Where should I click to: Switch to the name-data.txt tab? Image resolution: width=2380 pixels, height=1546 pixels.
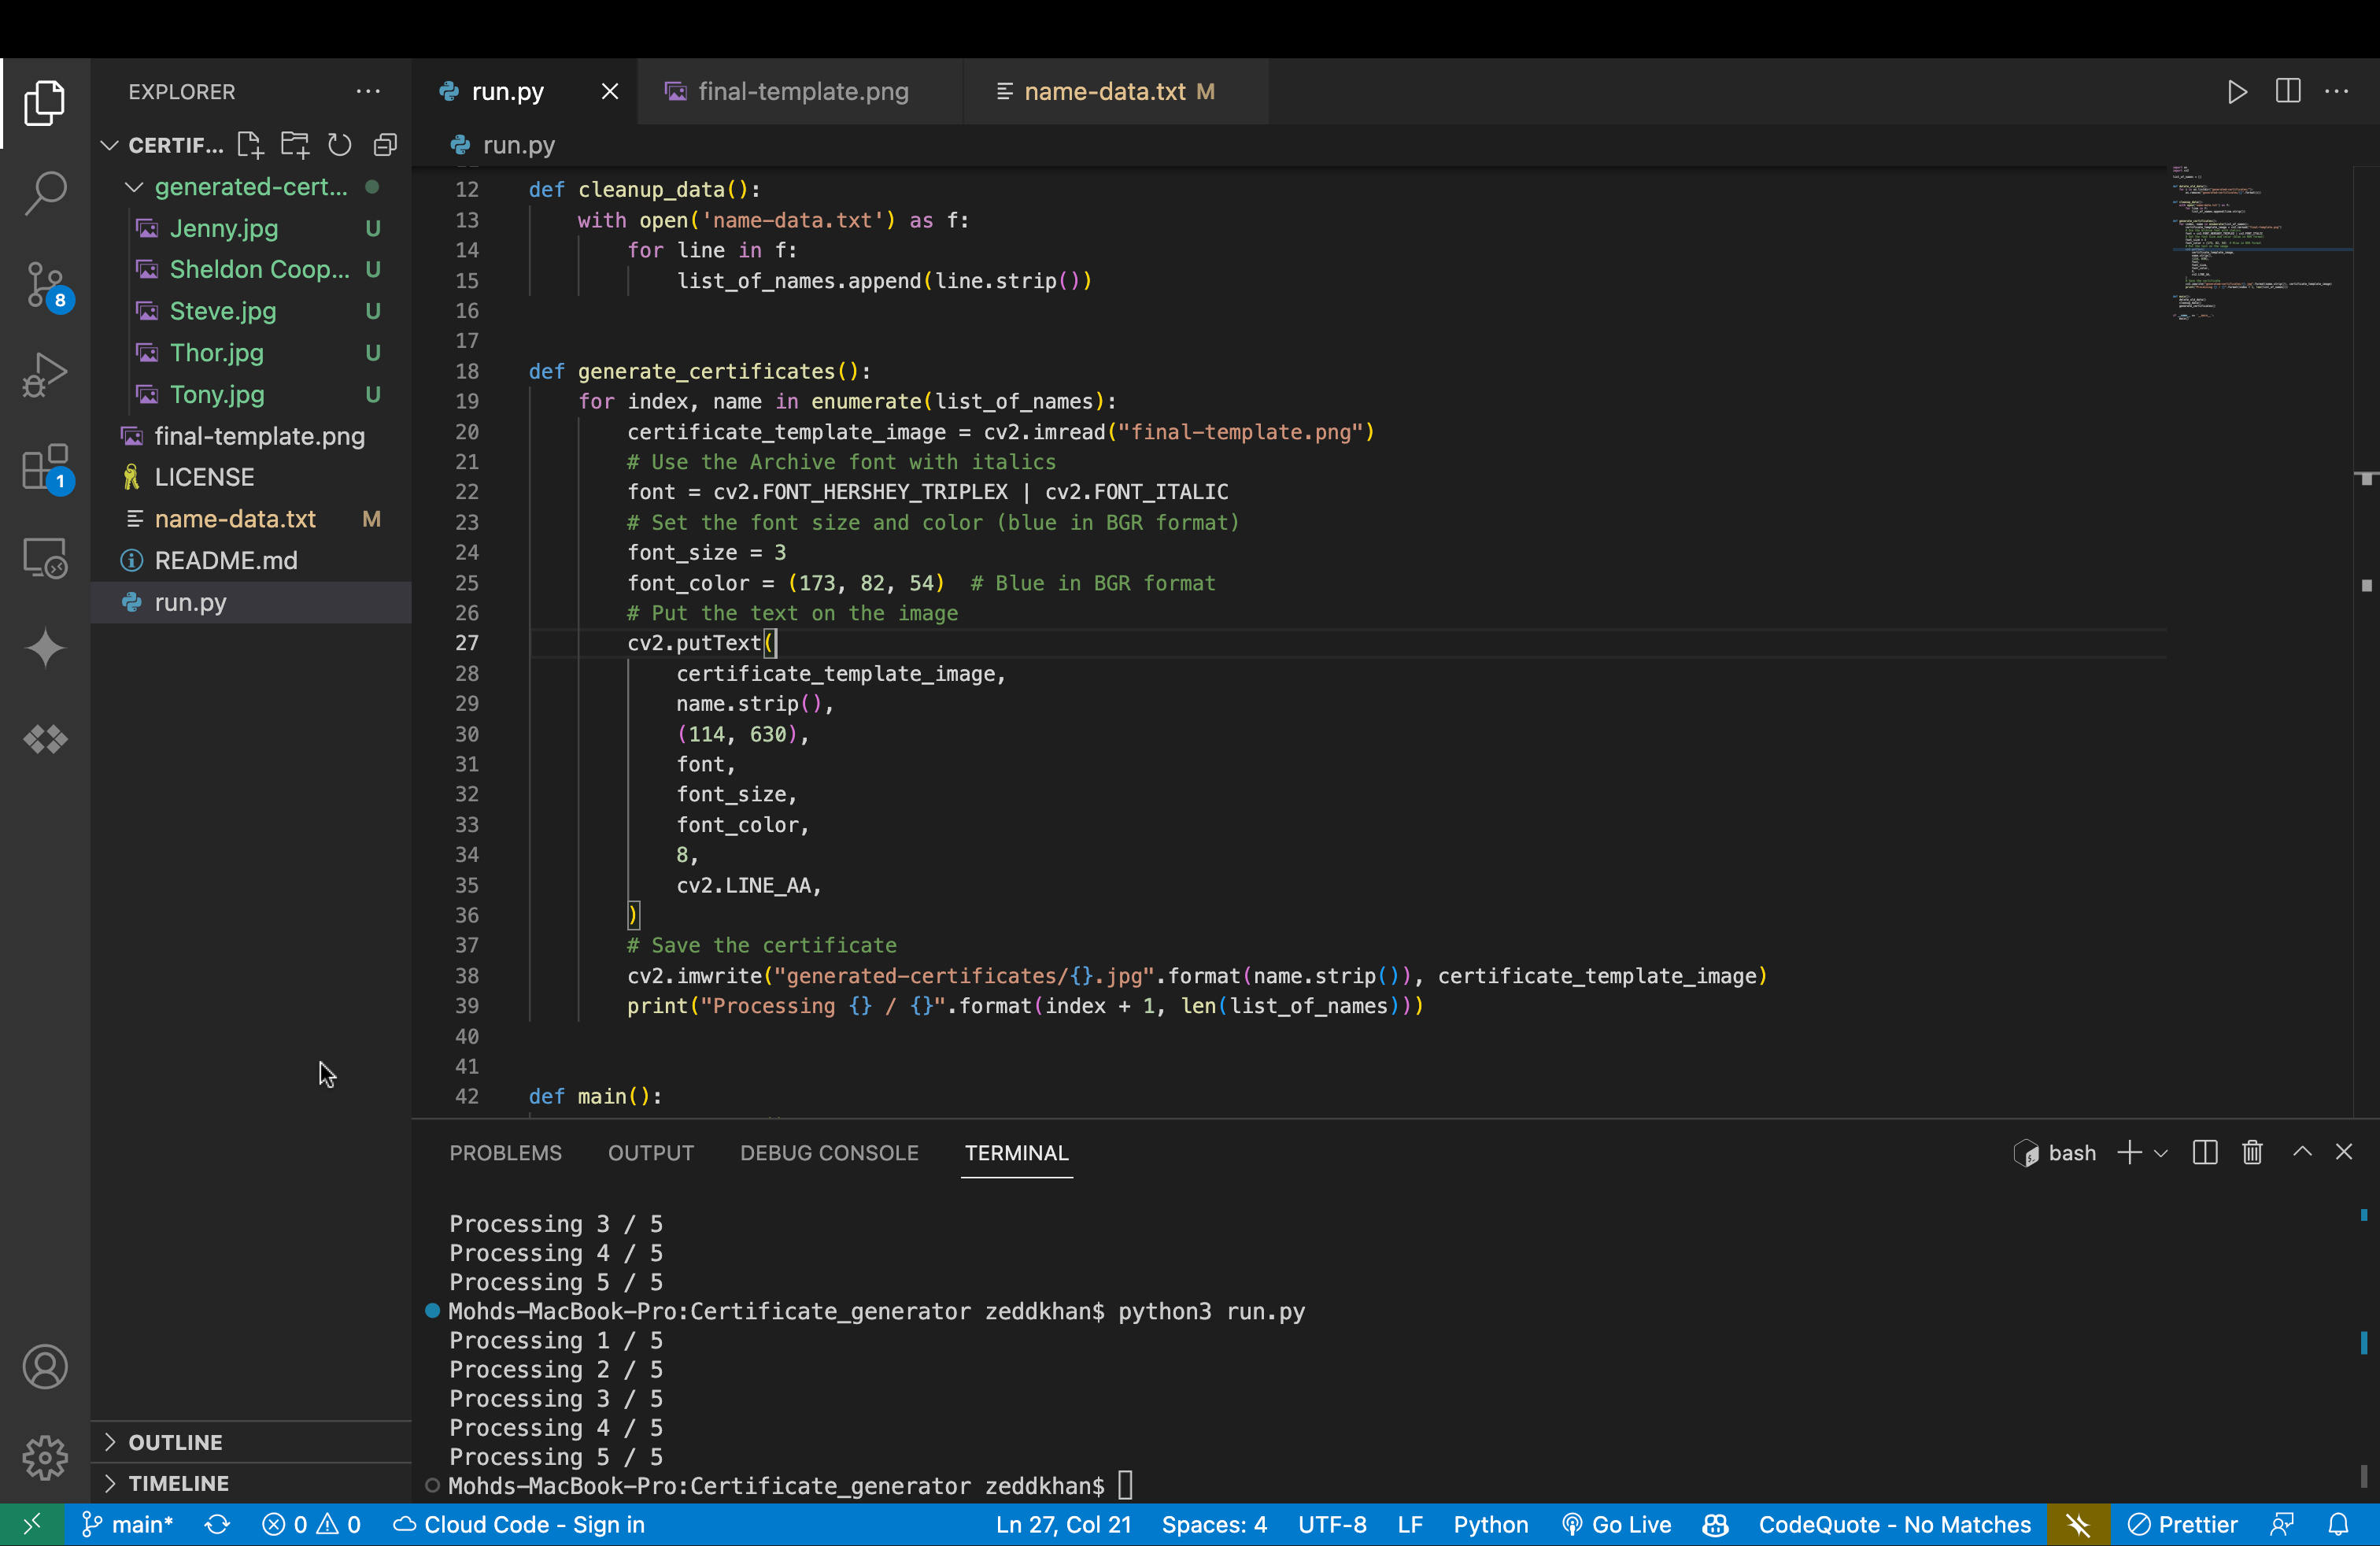tap(1104, 92)
